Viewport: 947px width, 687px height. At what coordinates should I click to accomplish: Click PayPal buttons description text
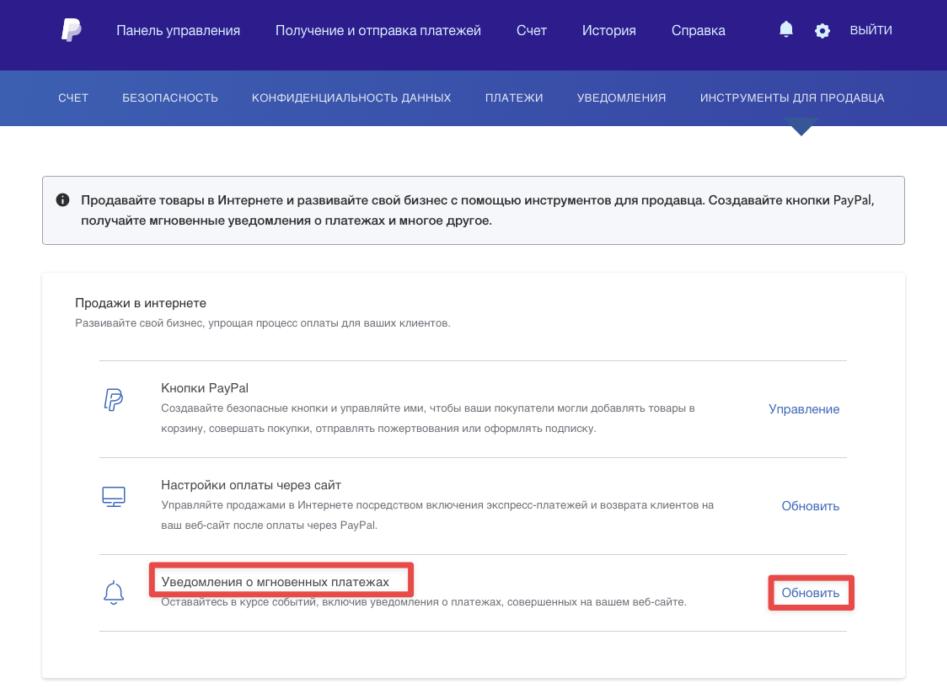428,418
